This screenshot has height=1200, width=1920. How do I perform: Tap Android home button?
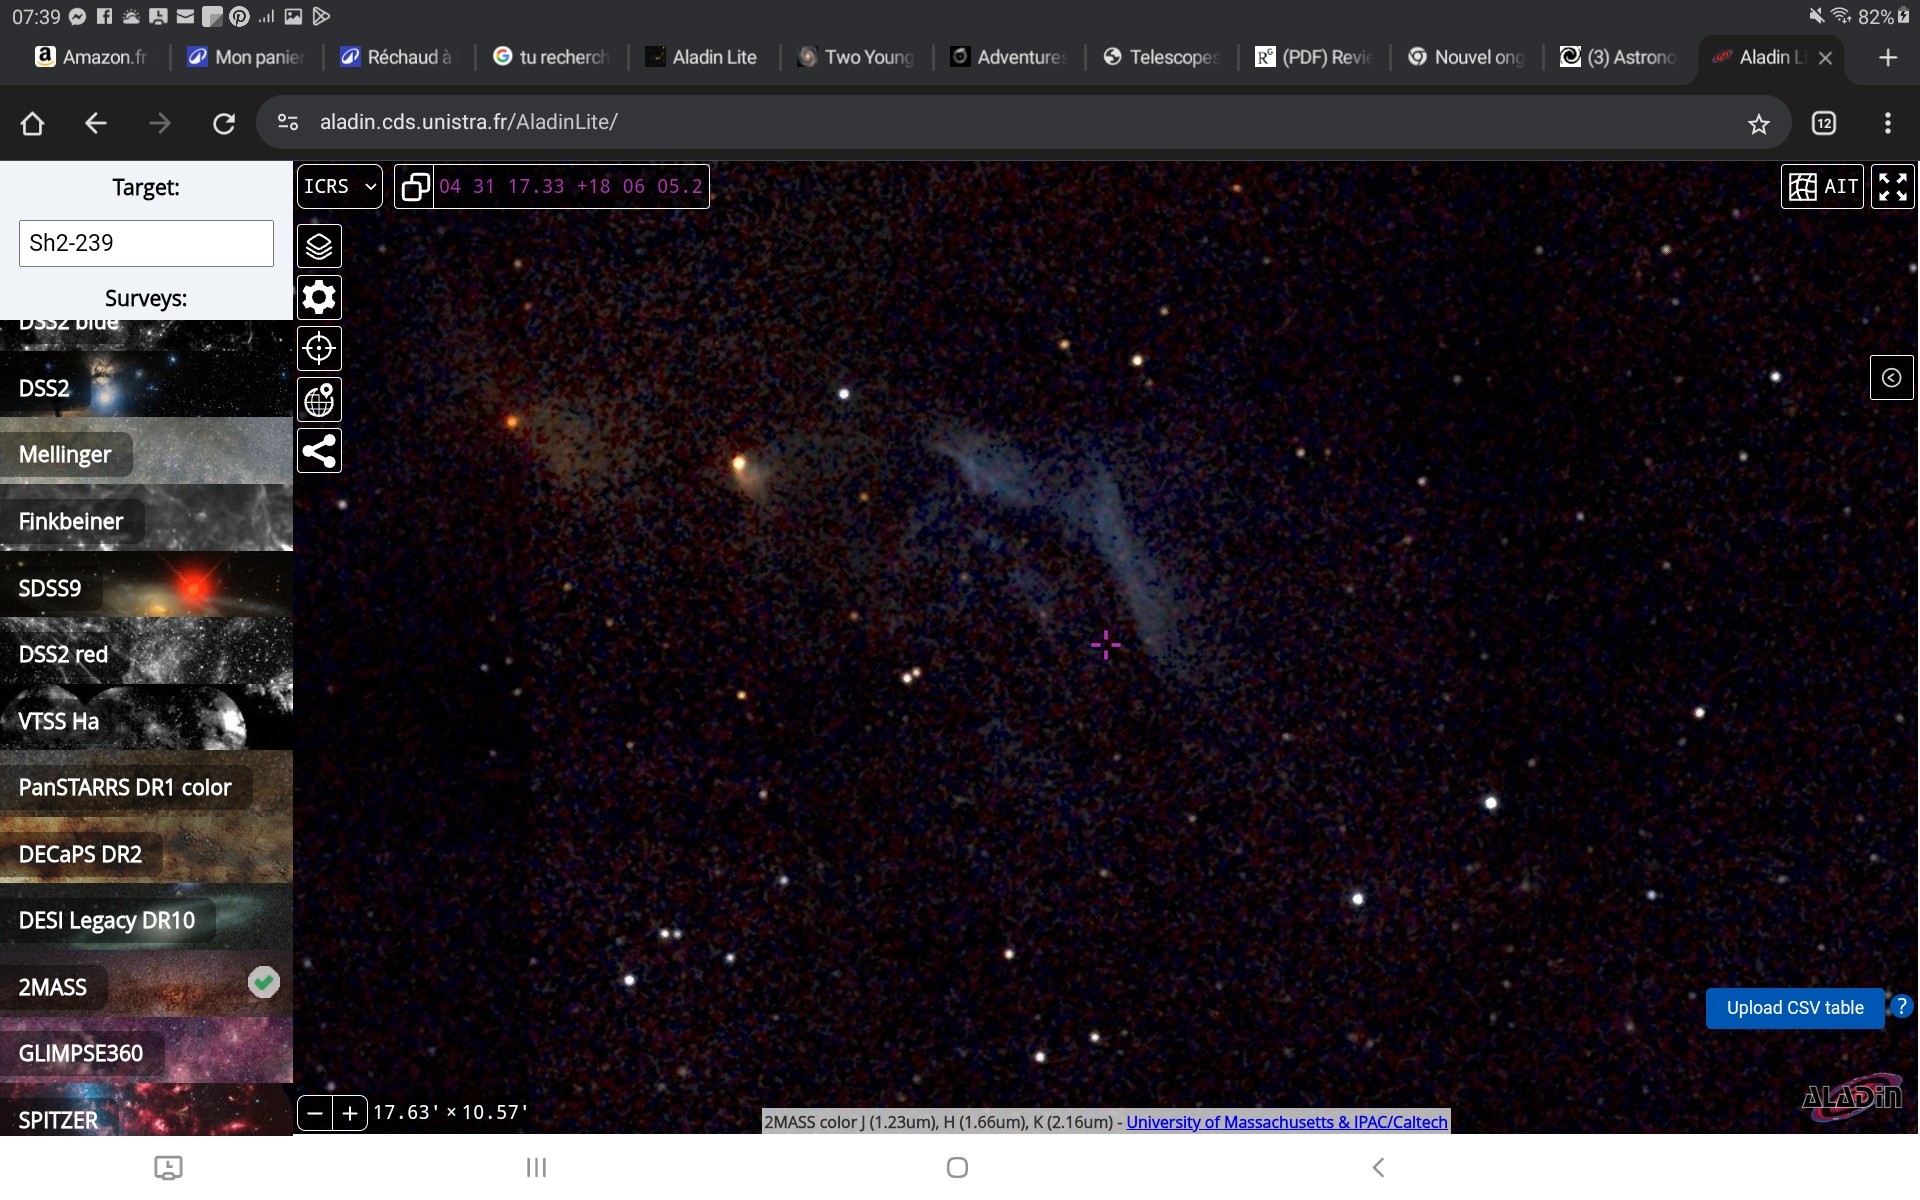(957, 1167)
